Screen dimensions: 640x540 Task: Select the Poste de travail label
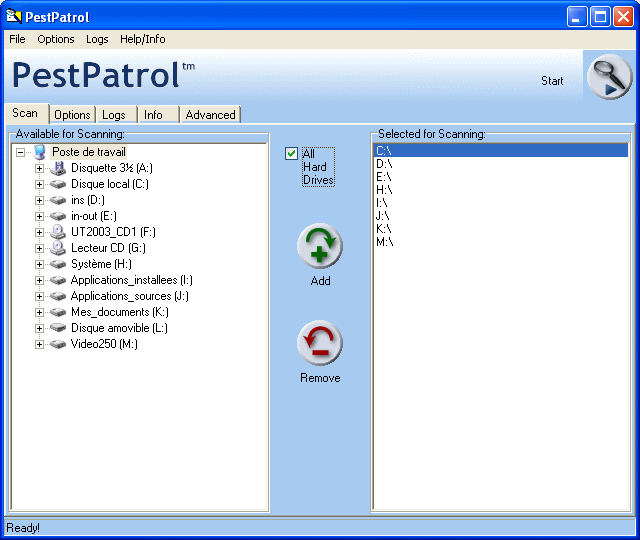tap(89, 152)
